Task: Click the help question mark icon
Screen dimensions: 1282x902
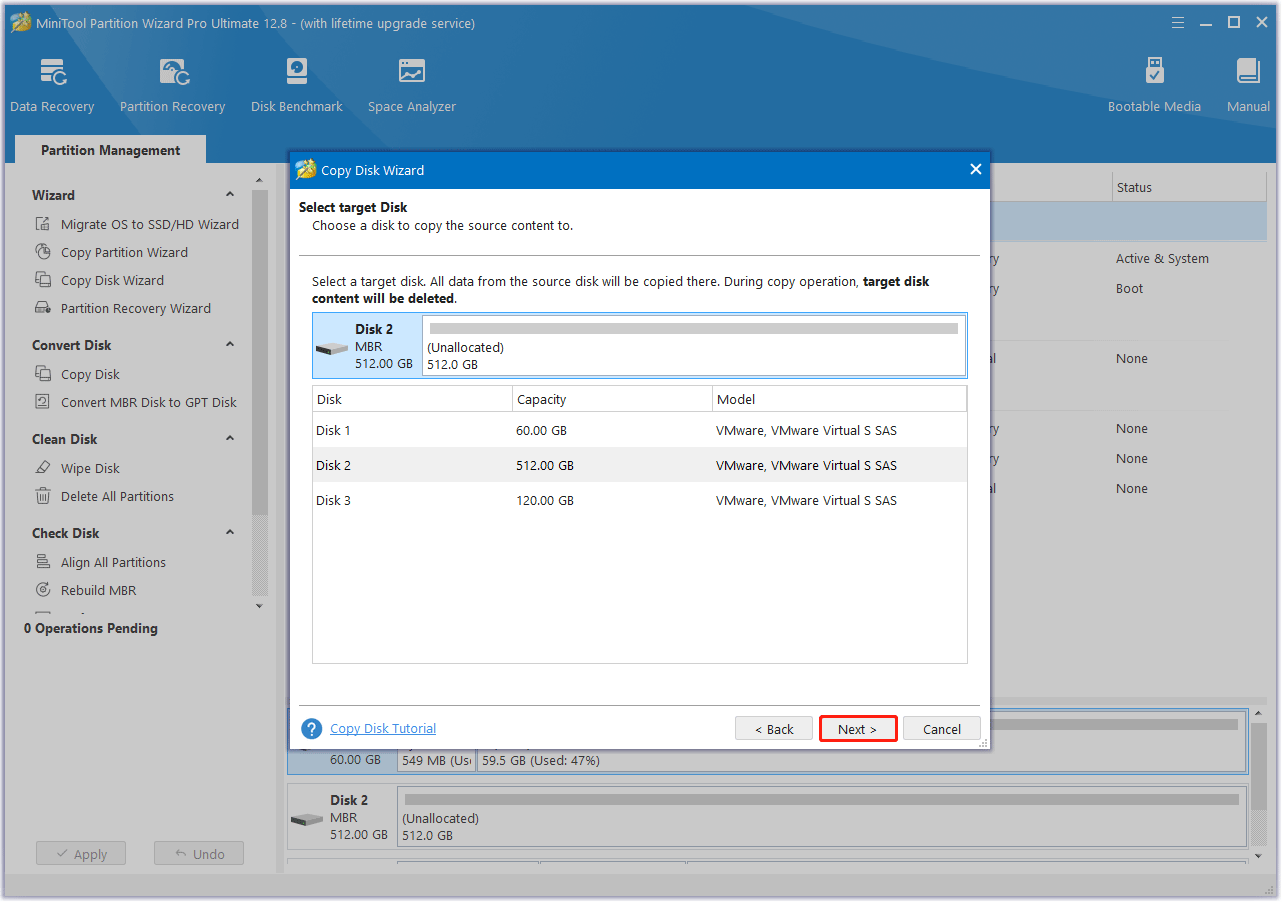Action: [x=312, y=729]
